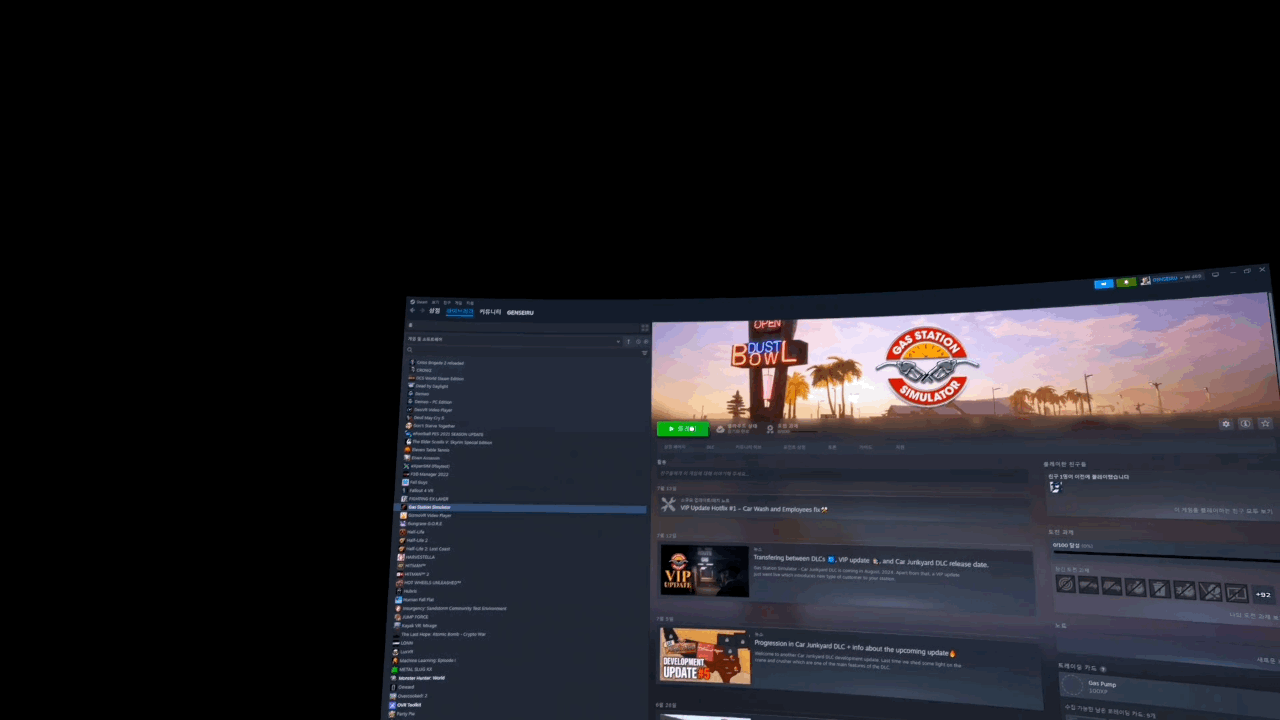Select Fallout 4 VR in the library
This screenshot has height=720, width=1280.
click(x=421, y=491)
